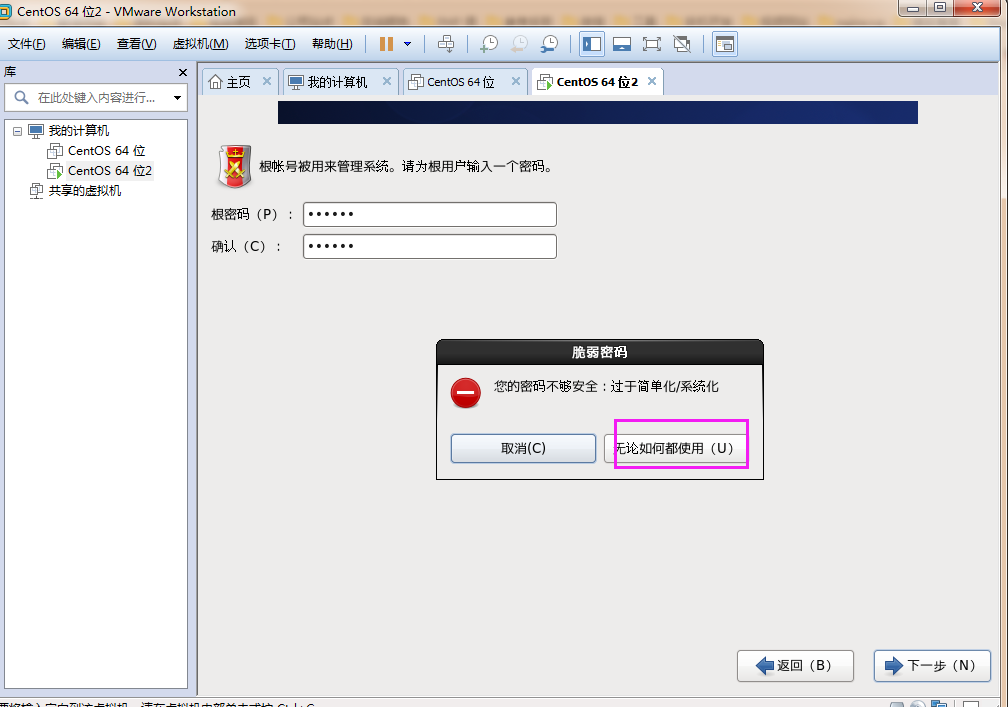Viewport: 1008px width, 707px height.
Task: Close the CentOS 64 位2 tab
Action: point(652,81)
